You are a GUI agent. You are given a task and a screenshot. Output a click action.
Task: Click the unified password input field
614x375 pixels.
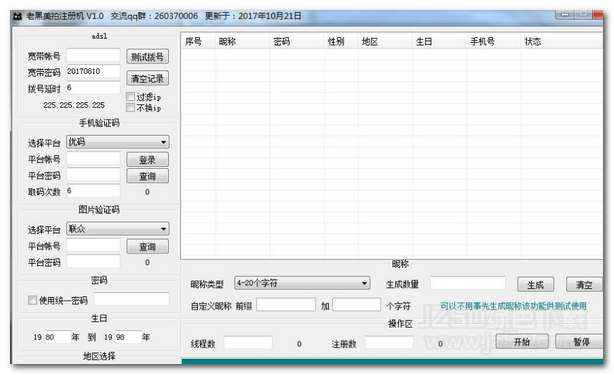132,299
